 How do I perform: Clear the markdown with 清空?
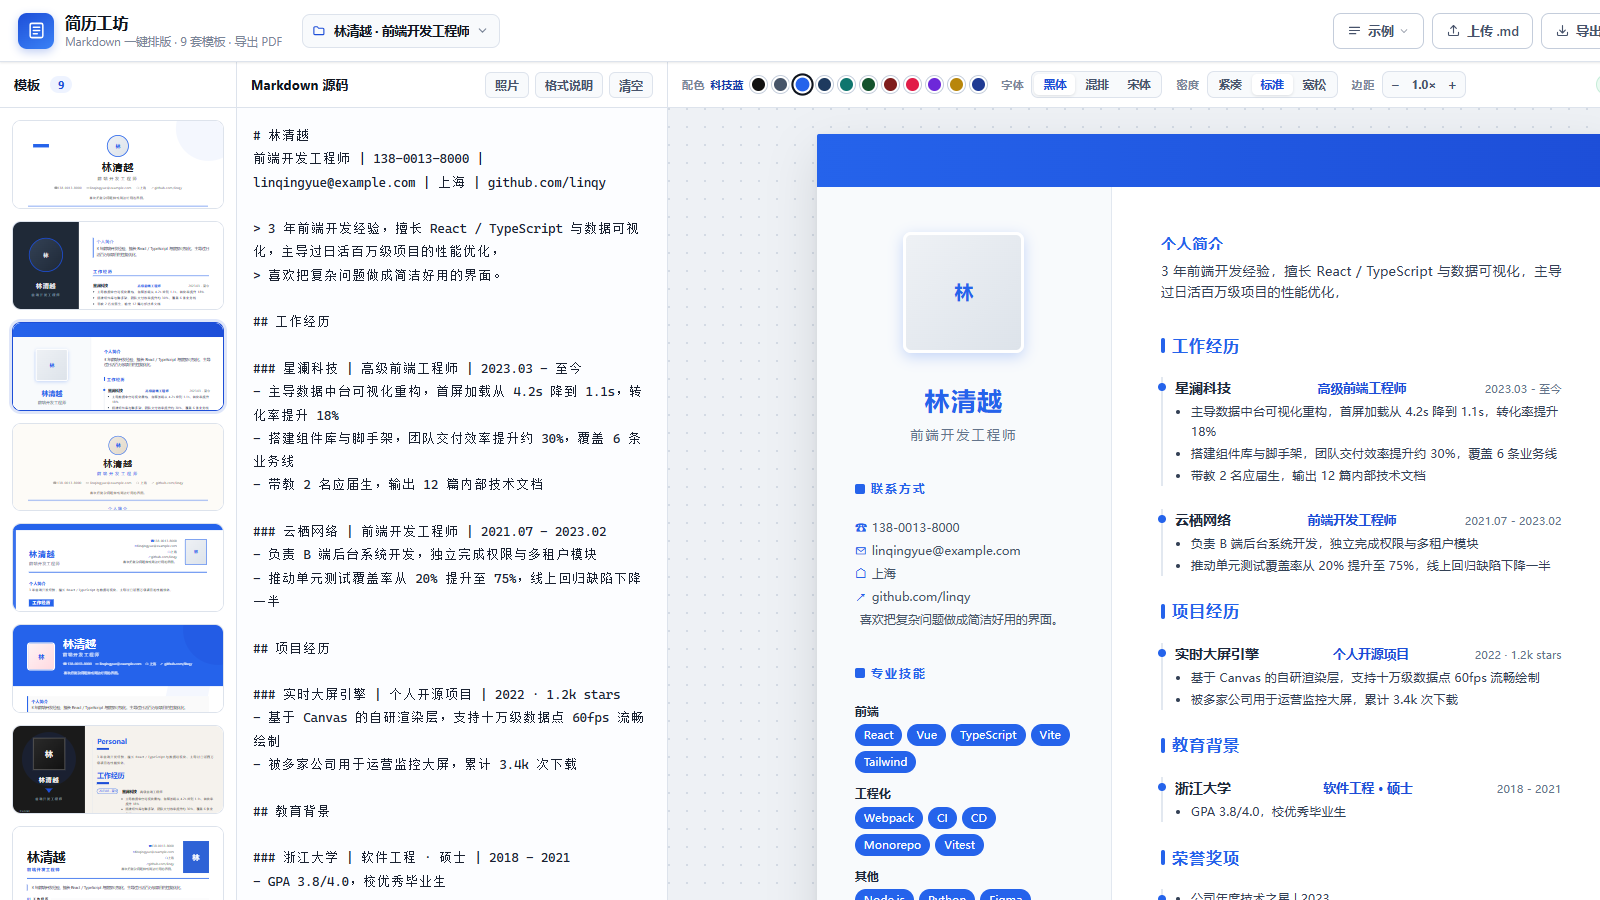point(631,85)
